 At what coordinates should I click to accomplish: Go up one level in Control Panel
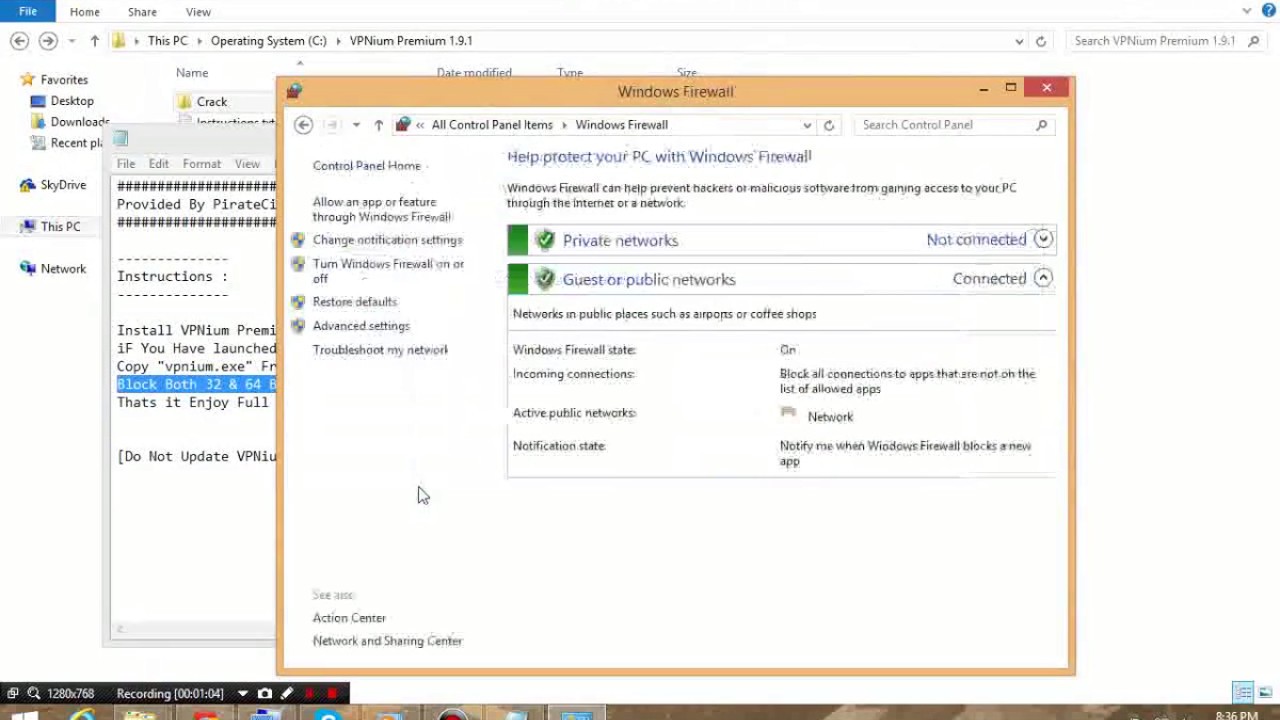click(x=378, y=125)
